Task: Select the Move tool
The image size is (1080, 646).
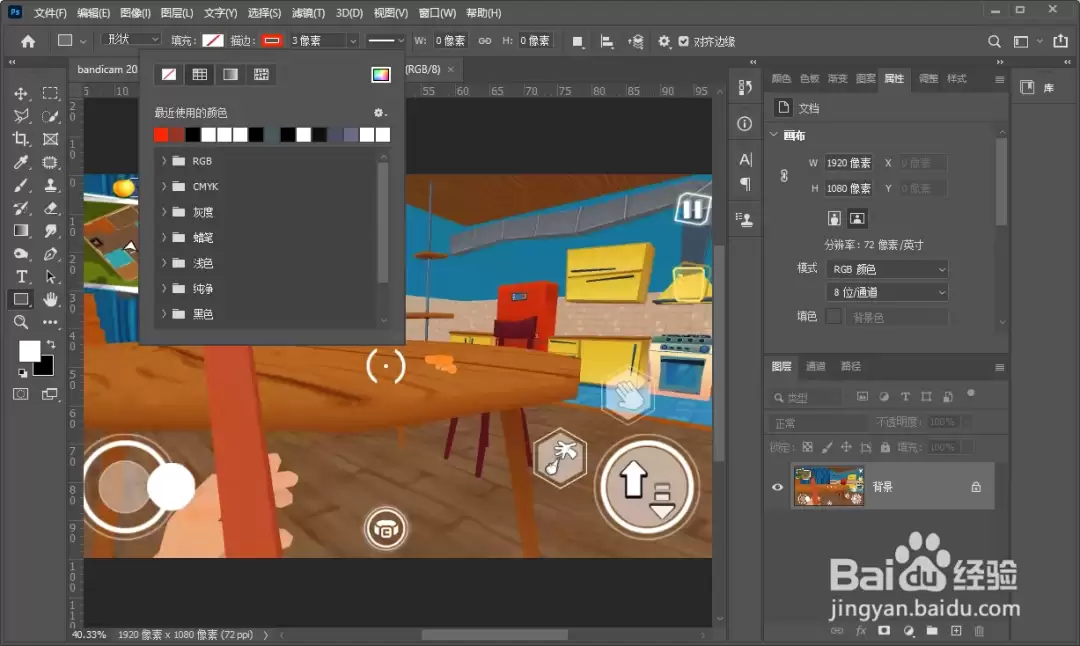Action: click(x=21, y=94)
